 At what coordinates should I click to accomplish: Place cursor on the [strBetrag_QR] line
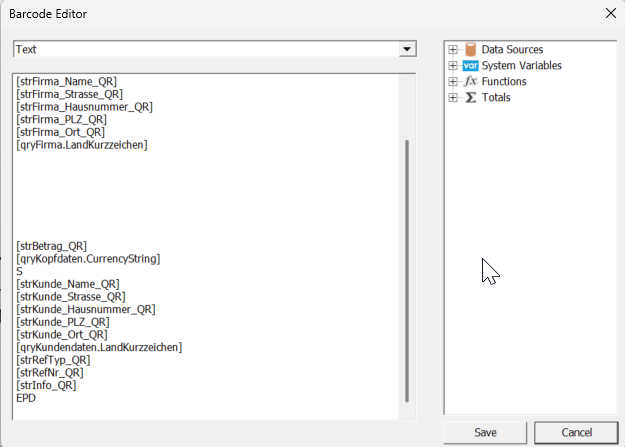(x=51, y=246)
